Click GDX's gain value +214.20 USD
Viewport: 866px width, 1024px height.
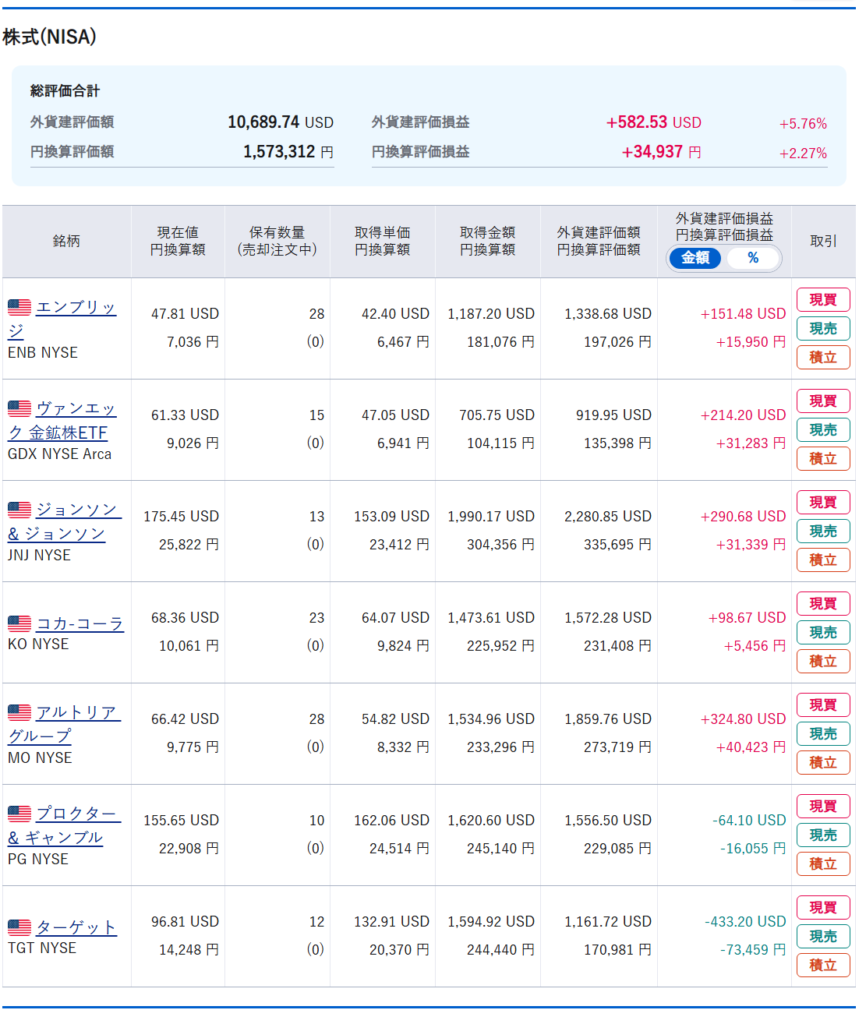tap(743, 415)
